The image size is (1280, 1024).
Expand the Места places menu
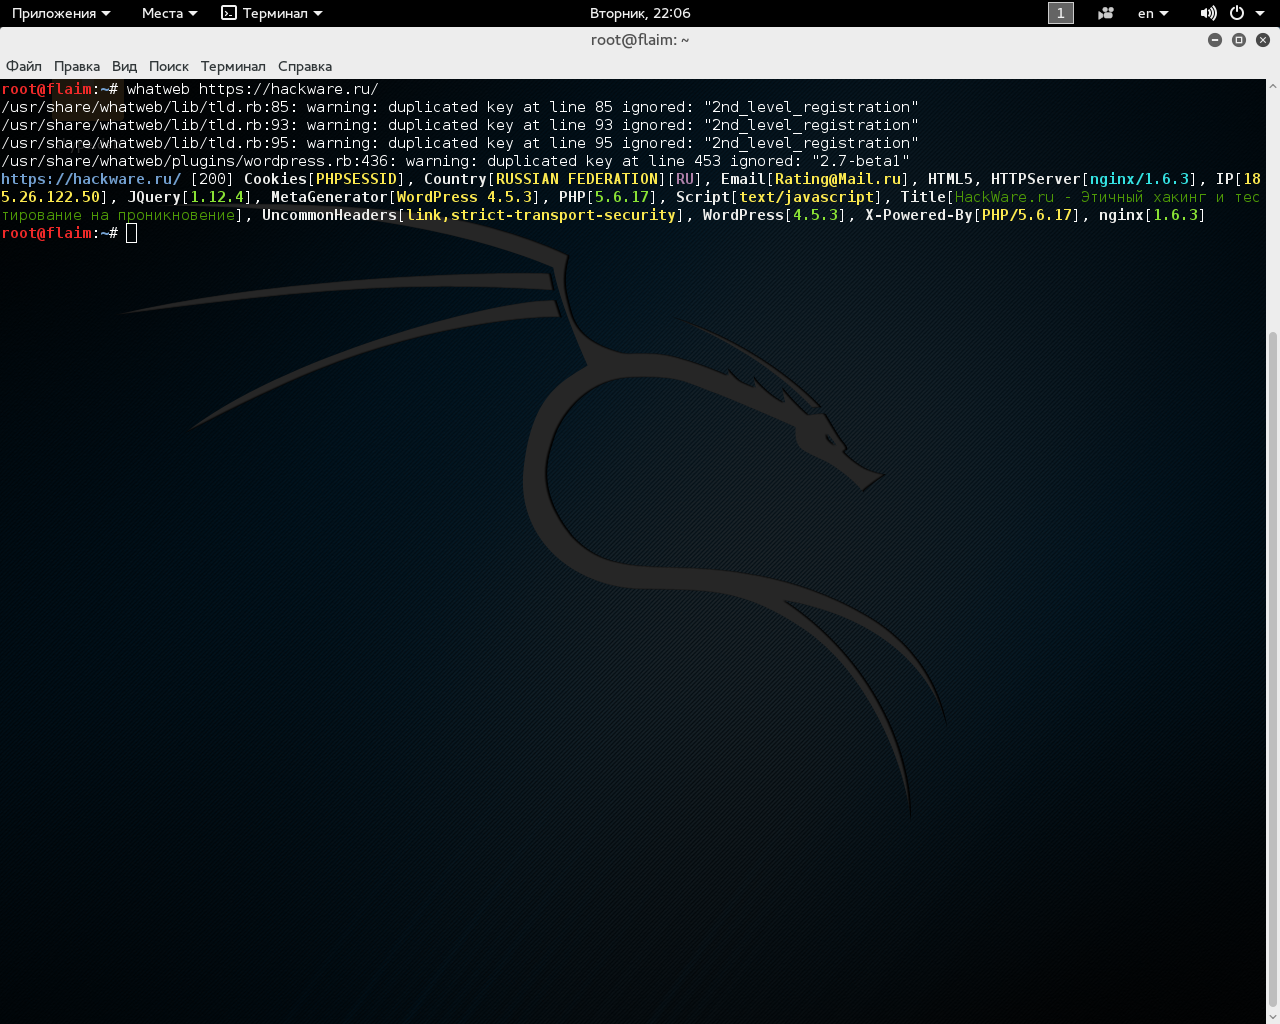(169, 13)
